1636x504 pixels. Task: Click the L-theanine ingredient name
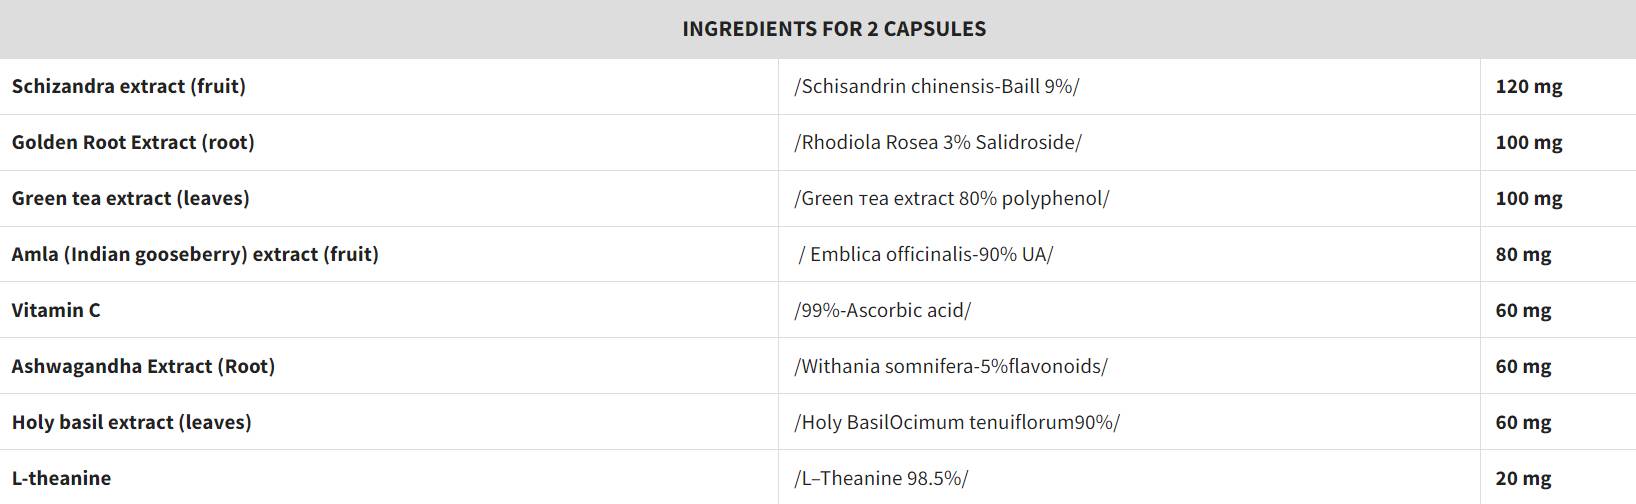point(61,478)
